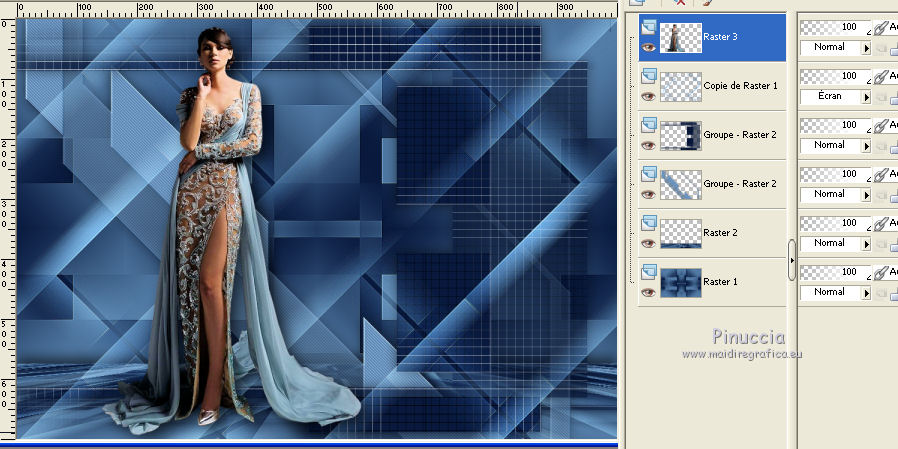The height and width of the screenshot is (449, 898).
Task: Toggle the layer link icon for Raster 3
Action: (x=881, y=27)
